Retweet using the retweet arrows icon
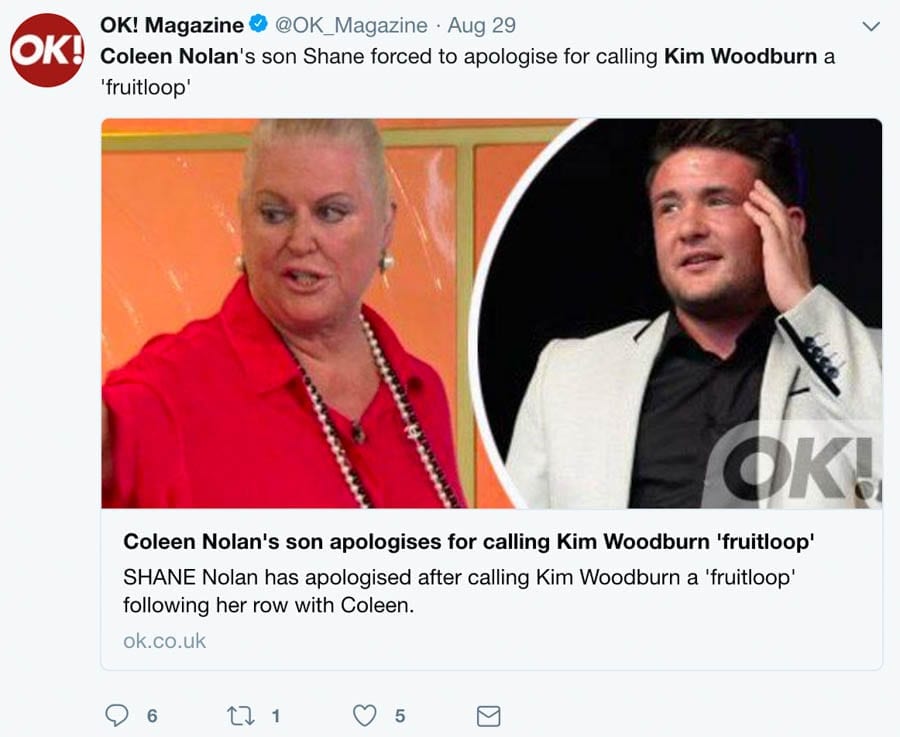 (x=240, y=716)
